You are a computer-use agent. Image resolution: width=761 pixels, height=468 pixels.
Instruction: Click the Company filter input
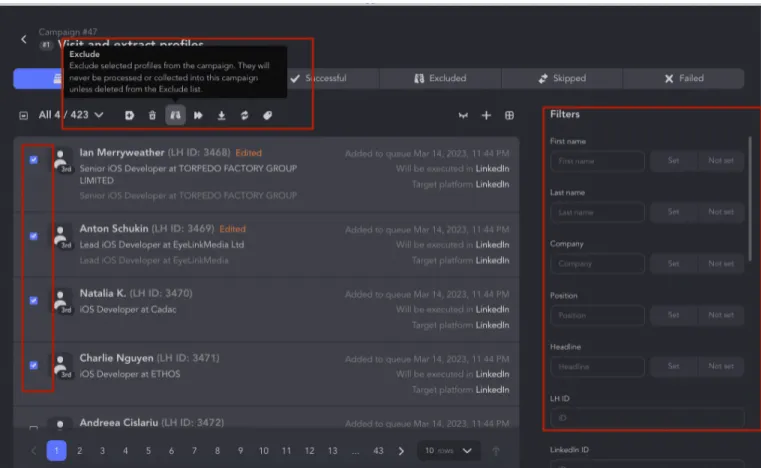[597, 264]
